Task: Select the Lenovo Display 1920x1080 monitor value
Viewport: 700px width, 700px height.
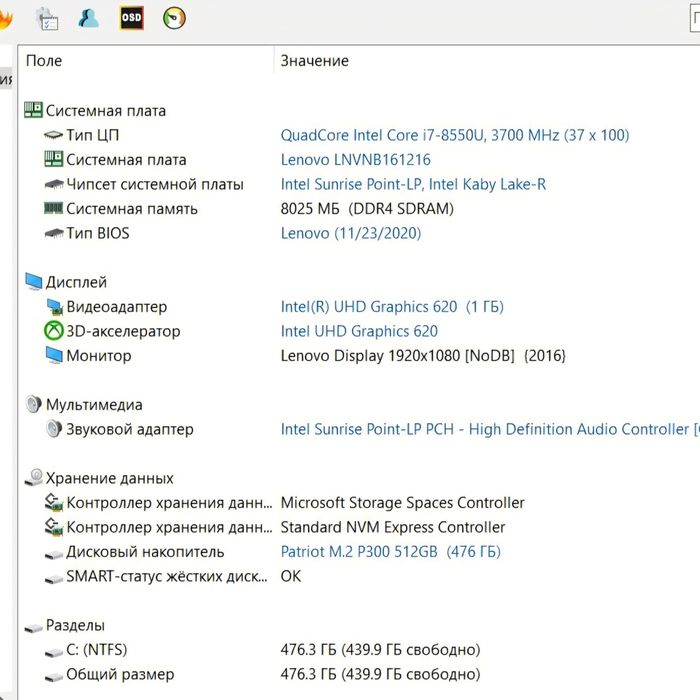Action: coord(423,356)
